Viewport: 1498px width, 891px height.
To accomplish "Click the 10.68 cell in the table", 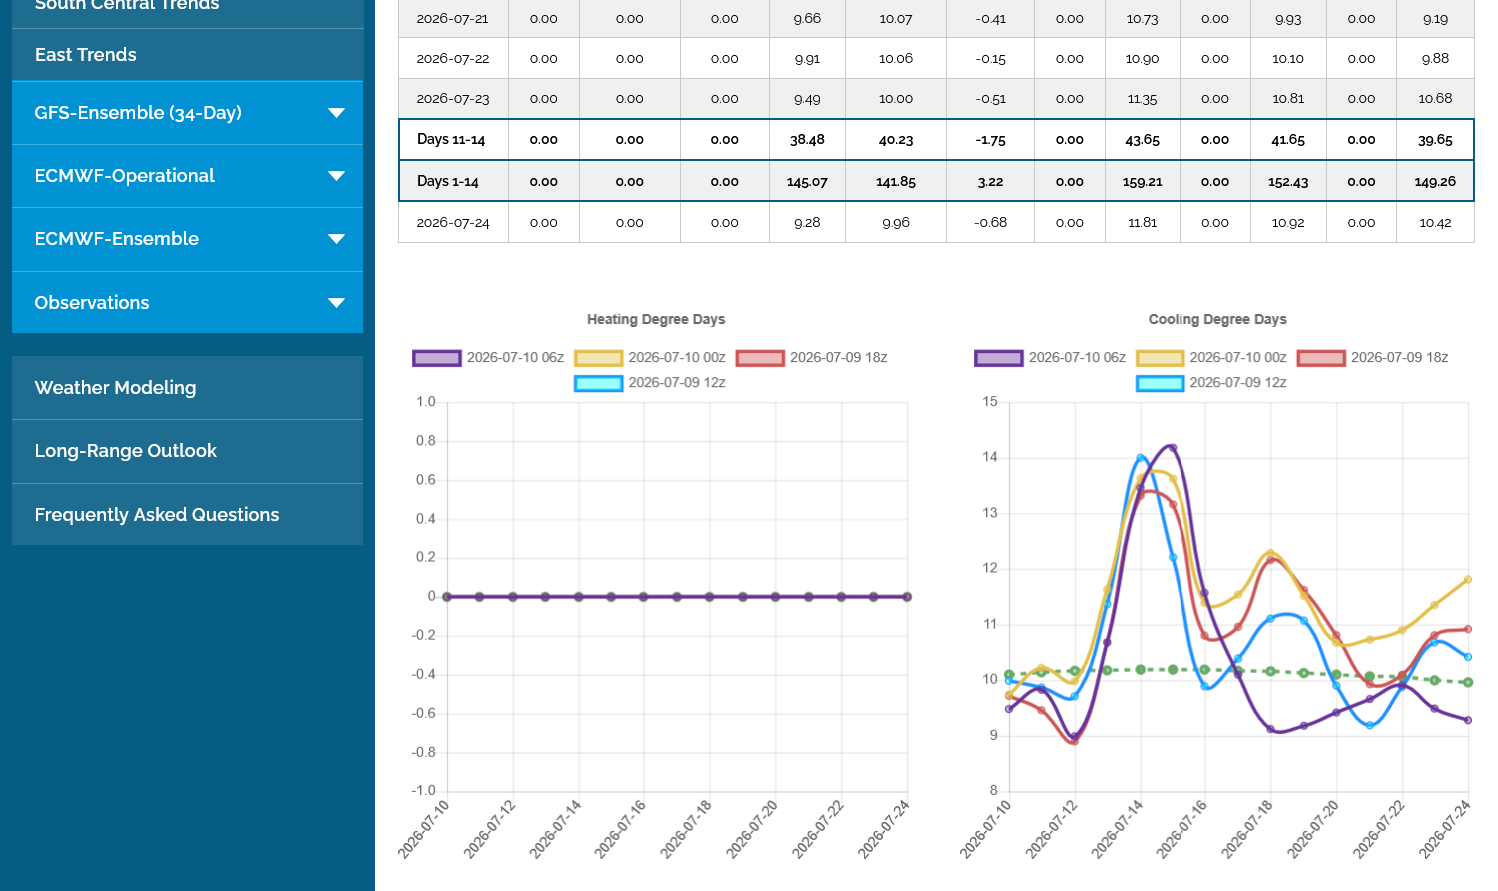I will point(1435,99).
